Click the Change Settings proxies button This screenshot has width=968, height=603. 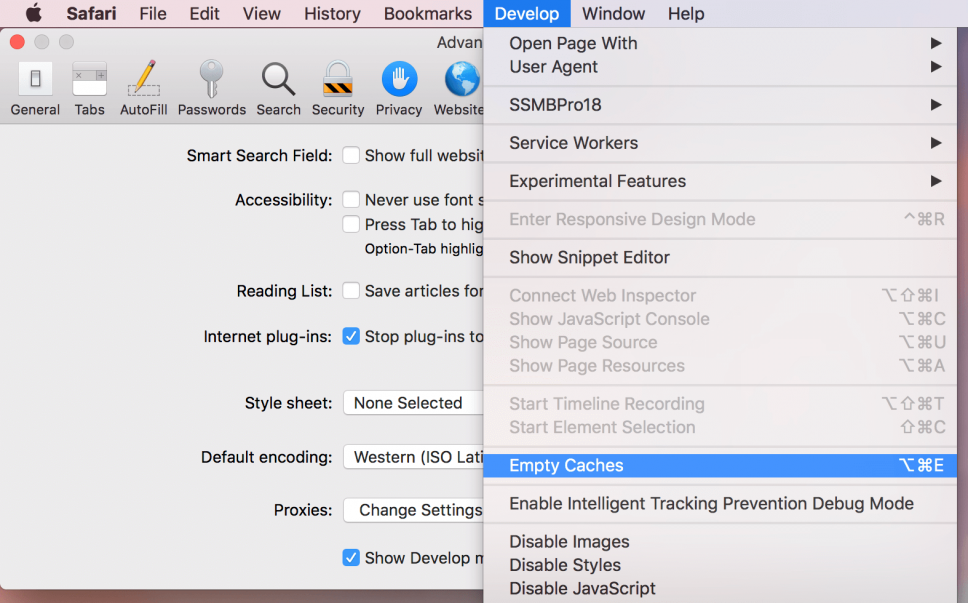(413, 510)
